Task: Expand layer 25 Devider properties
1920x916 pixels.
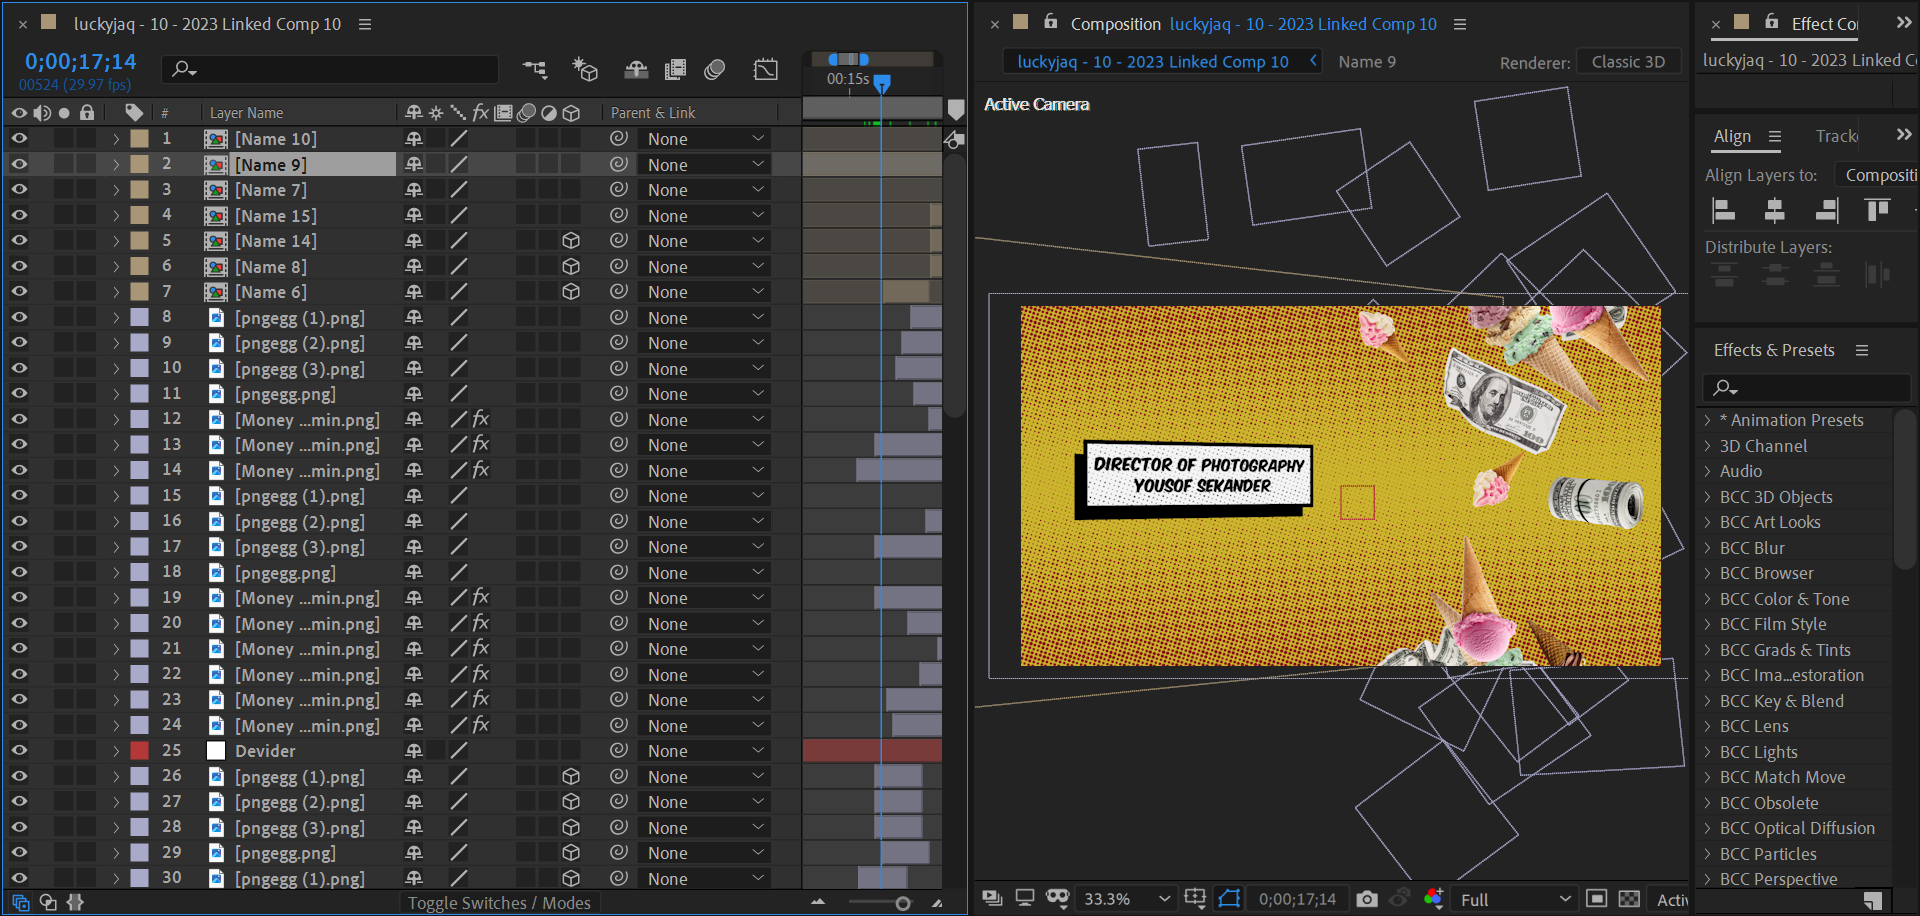Action: click(x=116, y=751)
